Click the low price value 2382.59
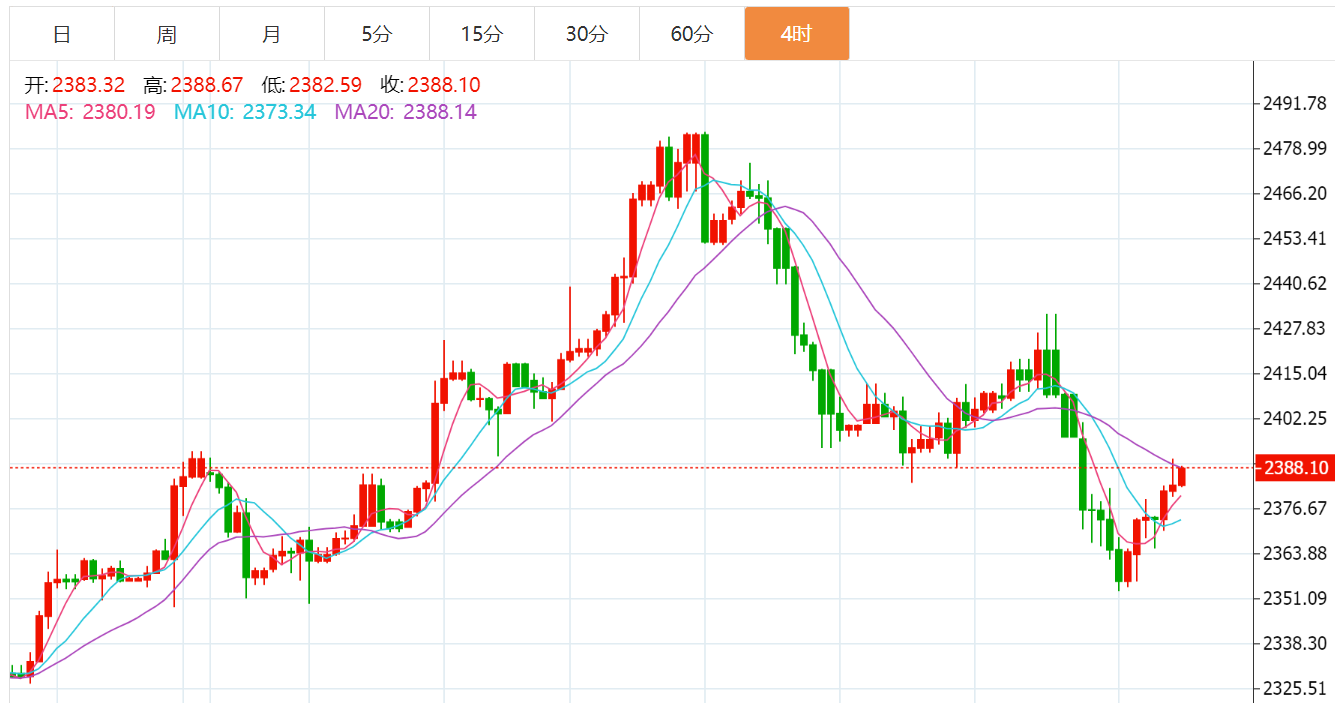 (326, 85)
